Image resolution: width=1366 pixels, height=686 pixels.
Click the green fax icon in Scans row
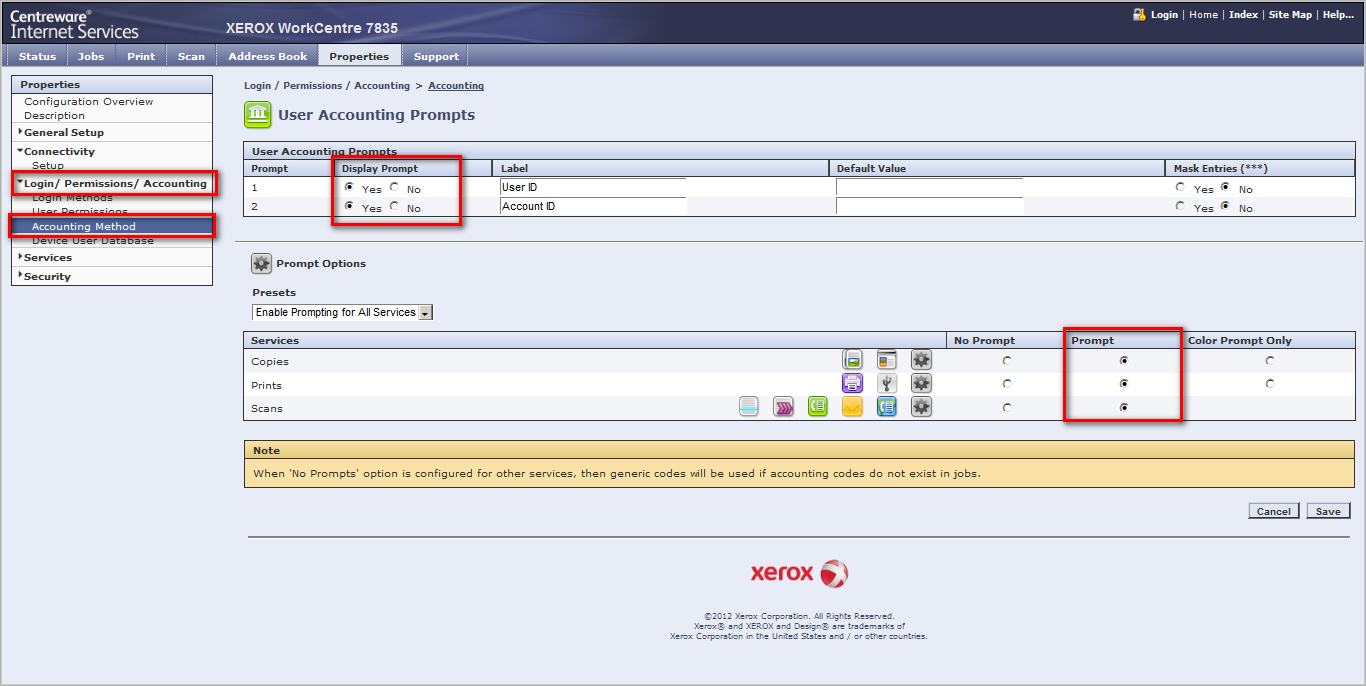click(818, 407)
